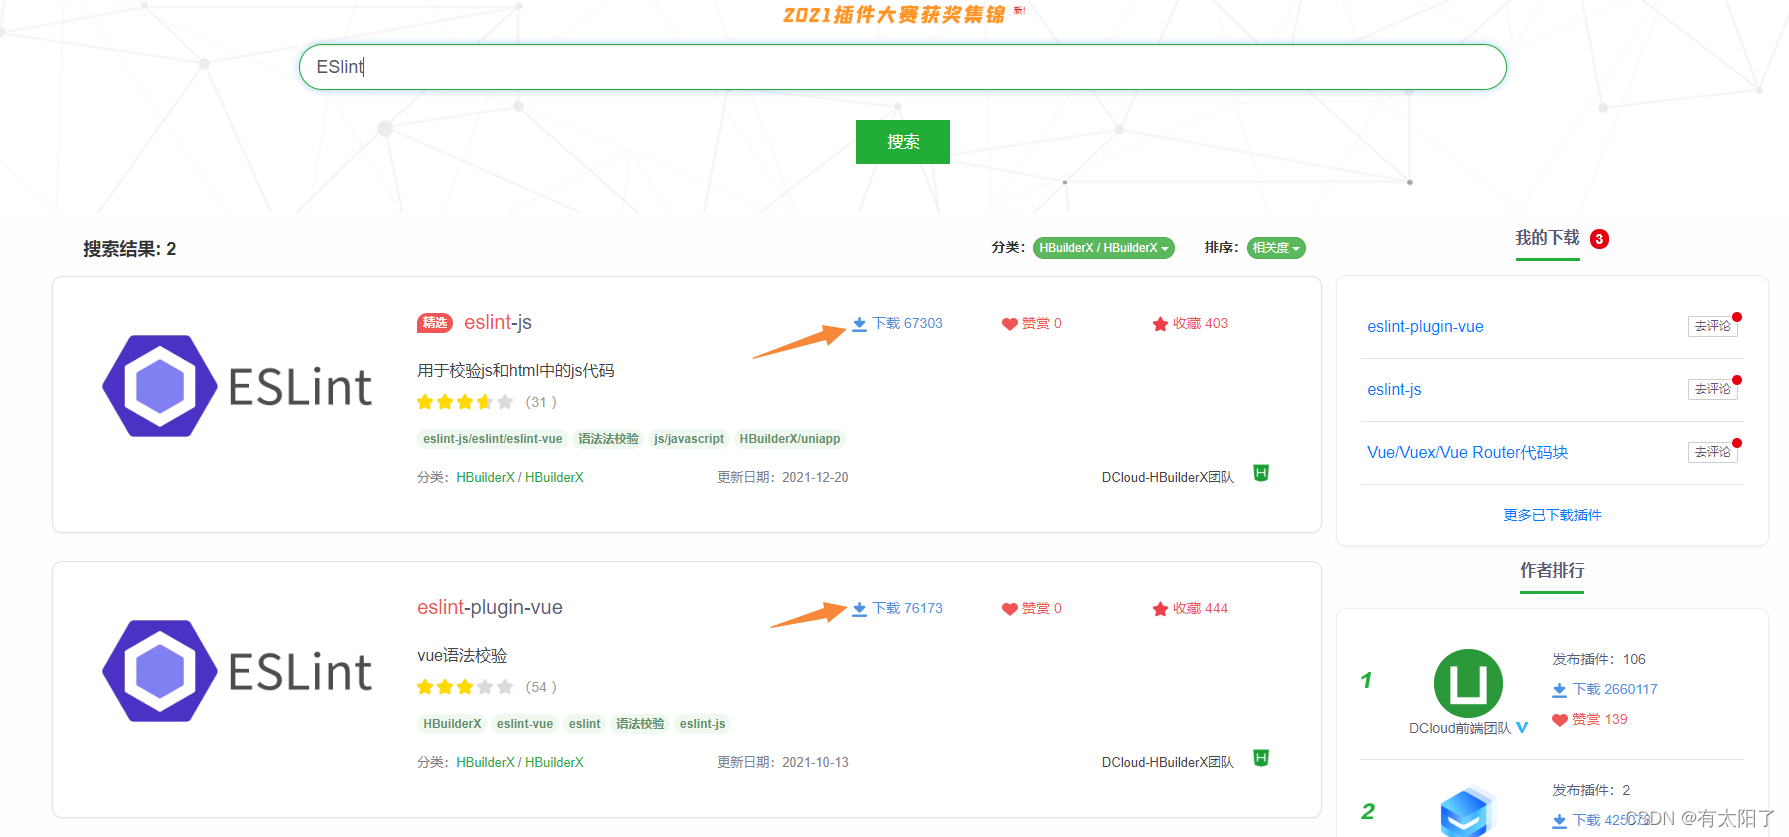
Task: Click the blue V verified badge
Action: point(1522,728)
